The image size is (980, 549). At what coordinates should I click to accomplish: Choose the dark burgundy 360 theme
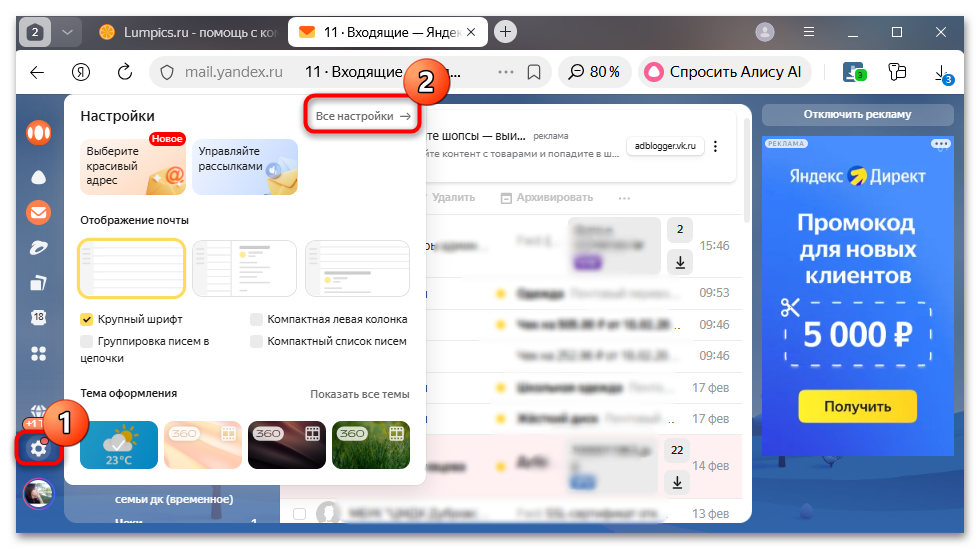tap(287, 445)
